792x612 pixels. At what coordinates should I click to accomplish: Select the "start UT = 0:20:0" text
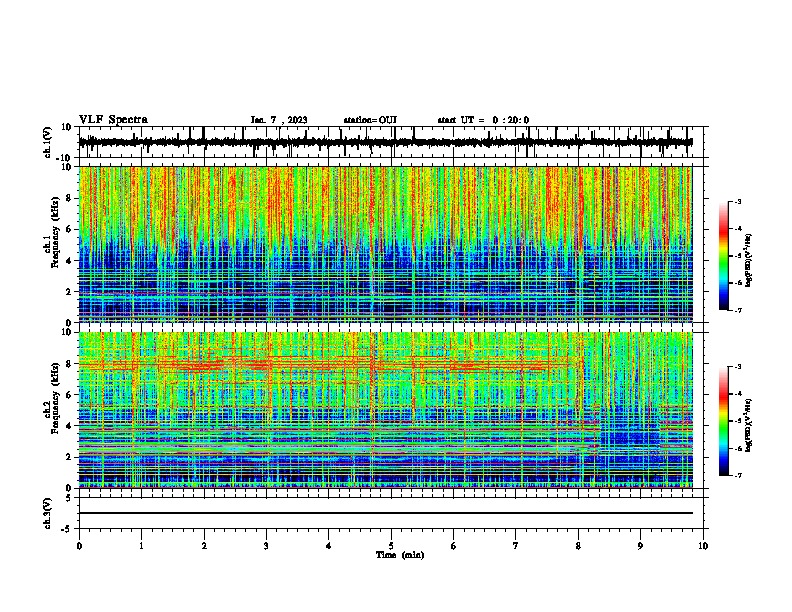[x=483, y=120]
